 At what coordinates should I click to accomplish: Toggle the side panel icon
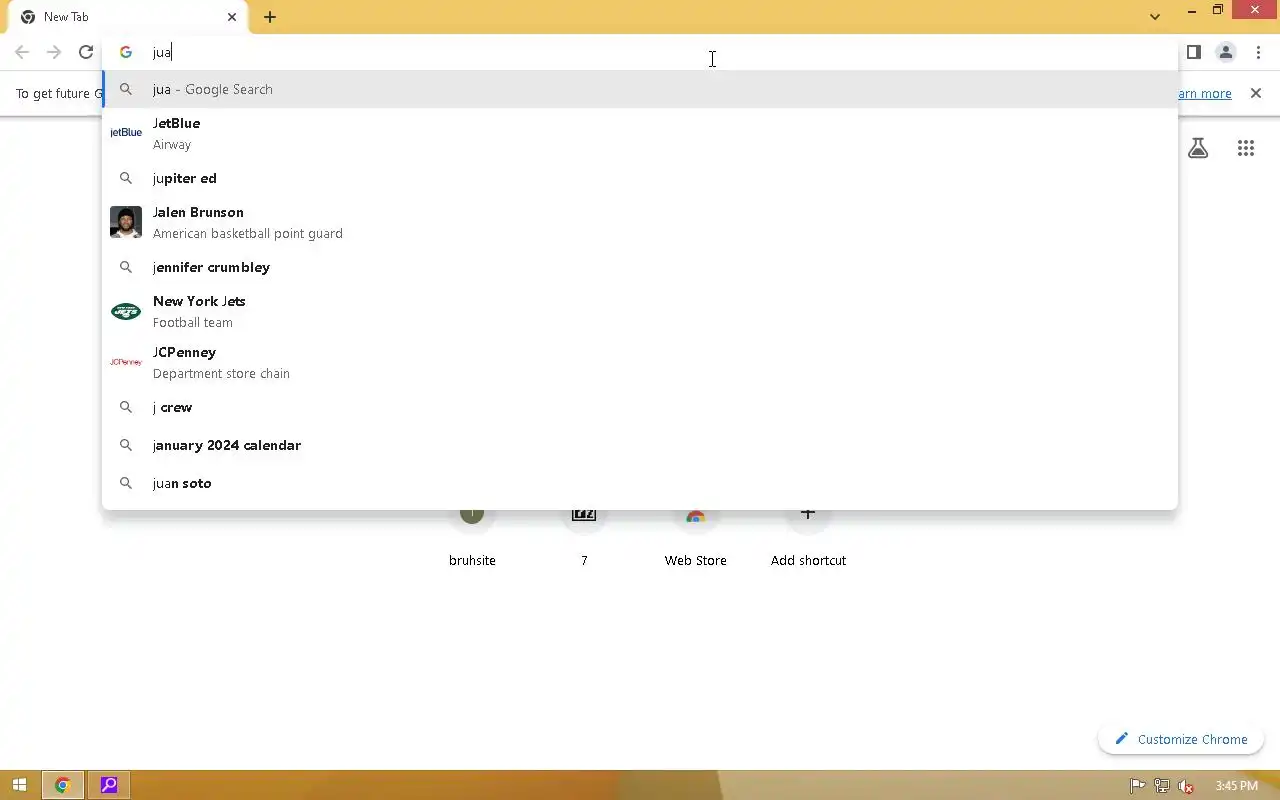[x=1193, y=52]
